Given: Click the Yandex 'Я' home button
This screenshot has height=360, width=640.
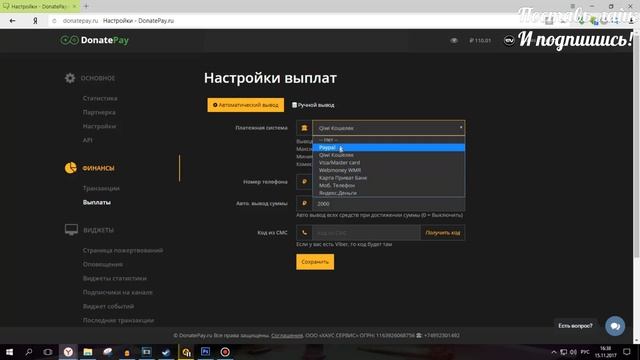Looking at the screenshot, I should (x=35, y=20).
